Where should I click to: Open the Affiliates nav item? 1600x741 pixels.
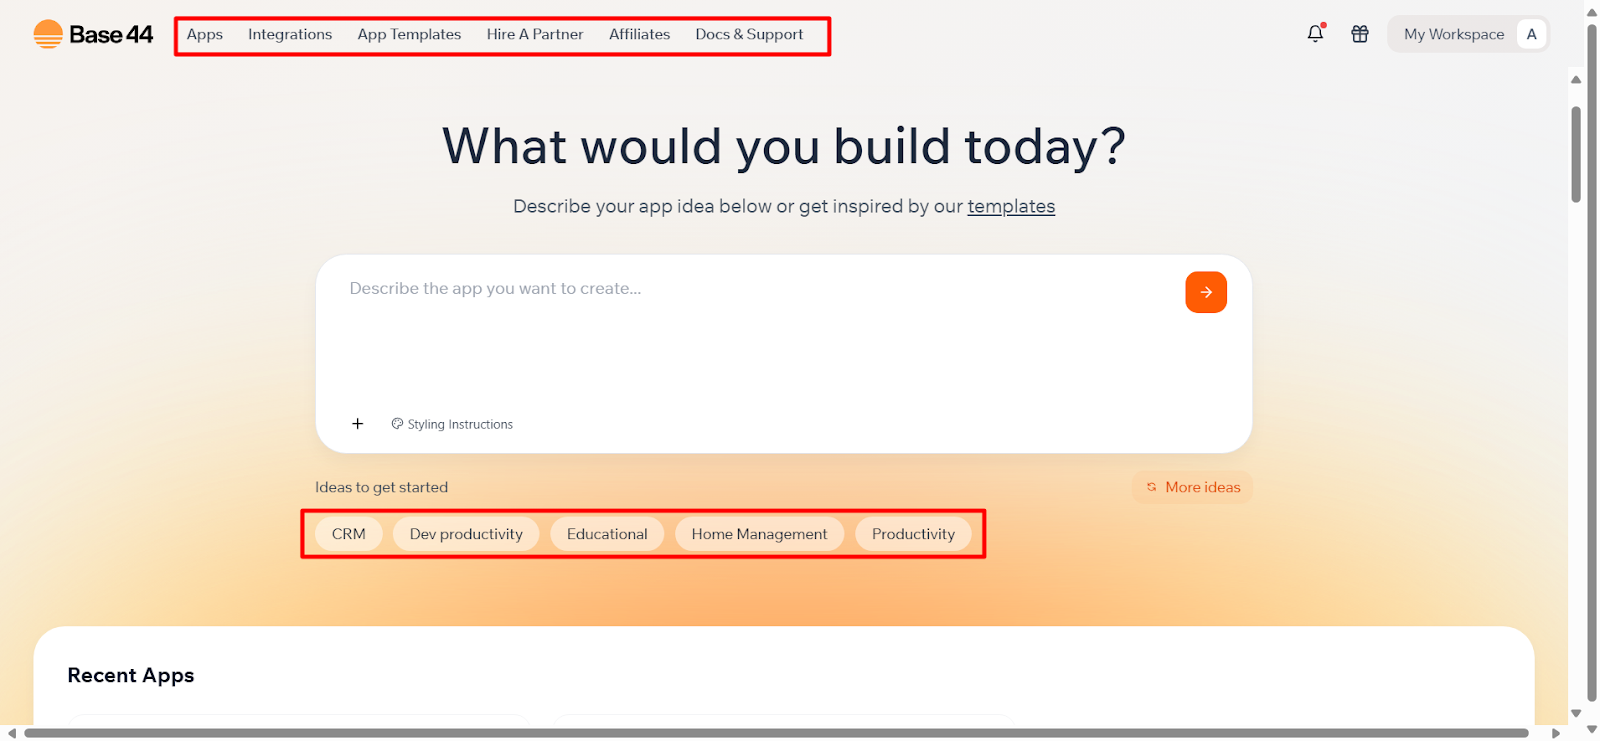click(640, 34)
